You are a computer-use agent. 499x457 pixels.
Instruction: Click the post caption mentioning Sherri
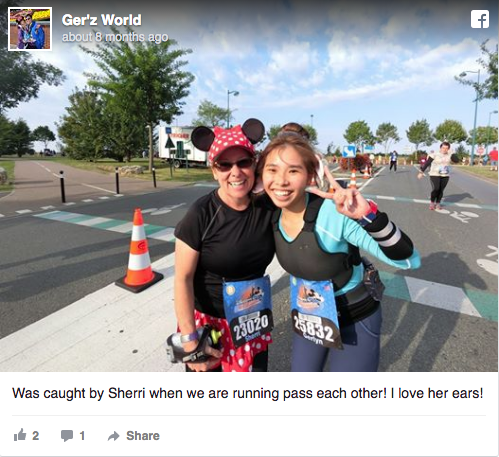click(248, 393)
